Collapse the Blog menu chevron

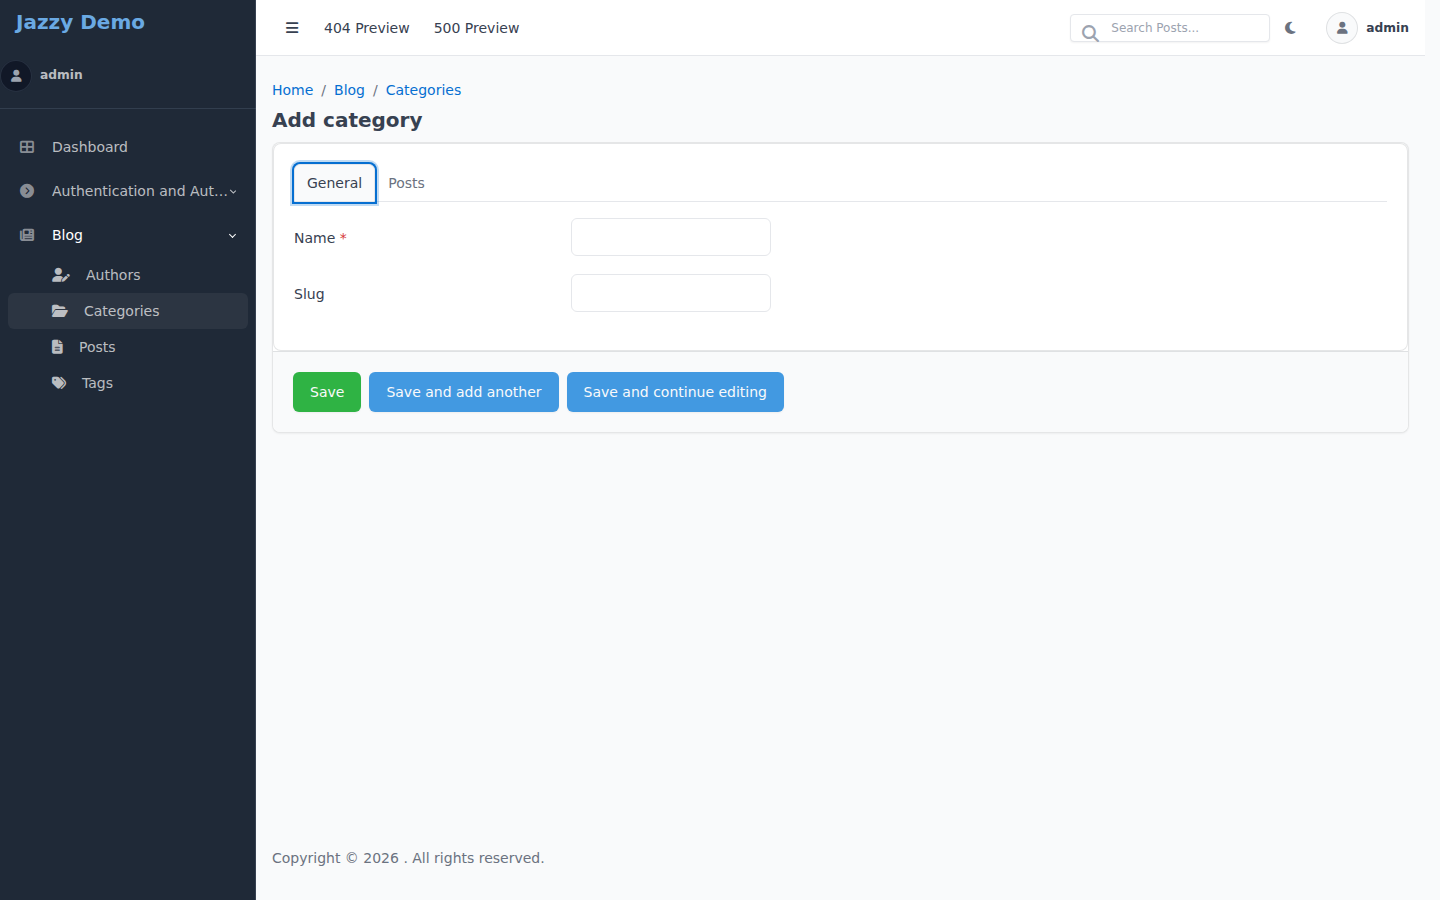pos(233,236)
